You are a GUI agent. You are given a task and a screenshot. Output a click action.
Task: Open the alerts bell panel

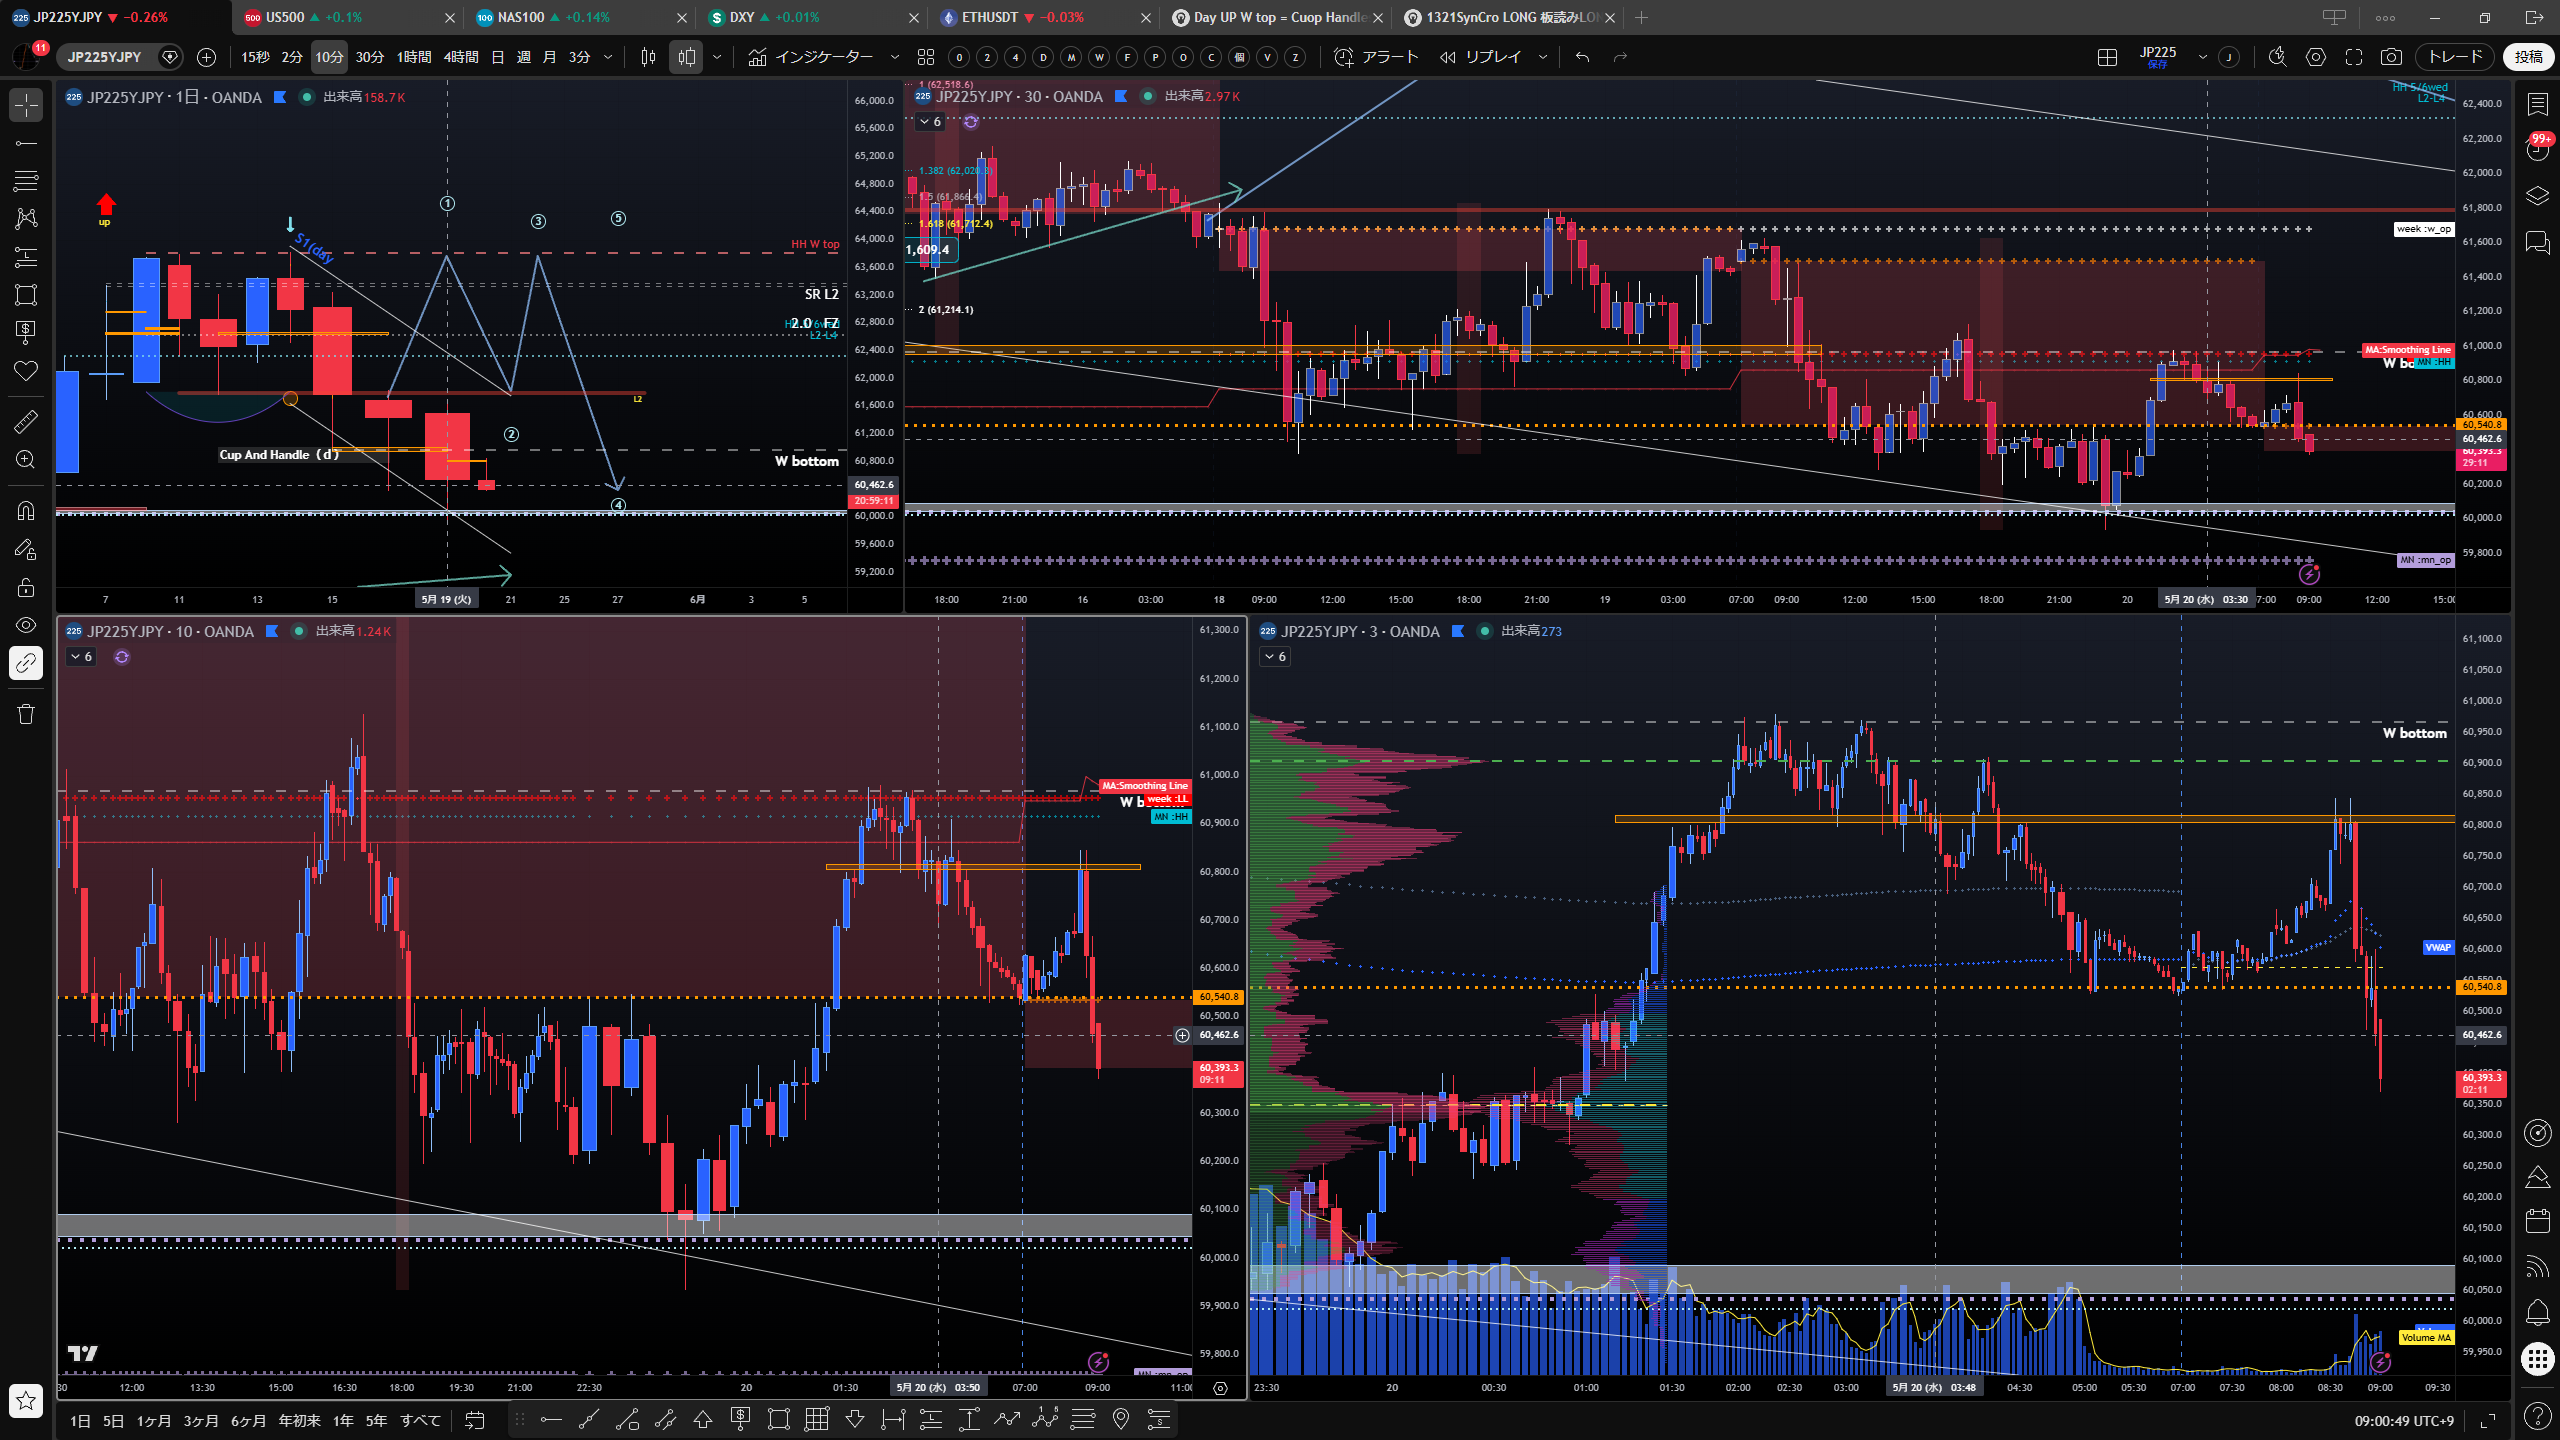click(x=2538, y=1312)
